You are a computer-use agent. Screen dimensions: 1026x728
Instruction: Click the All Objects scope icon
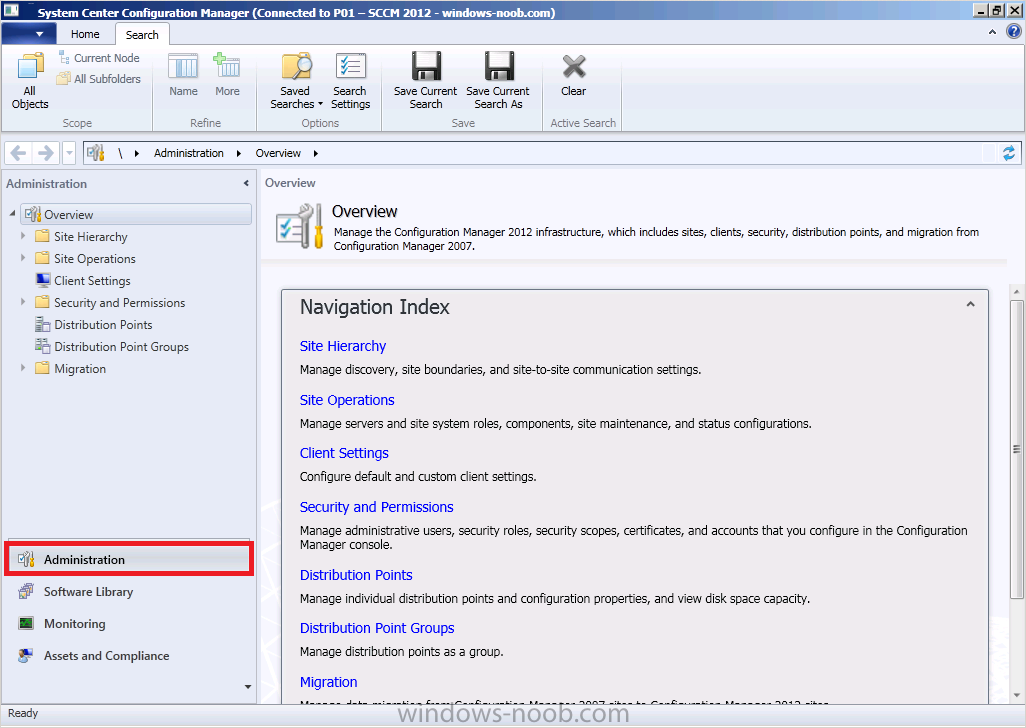[29, 80]
